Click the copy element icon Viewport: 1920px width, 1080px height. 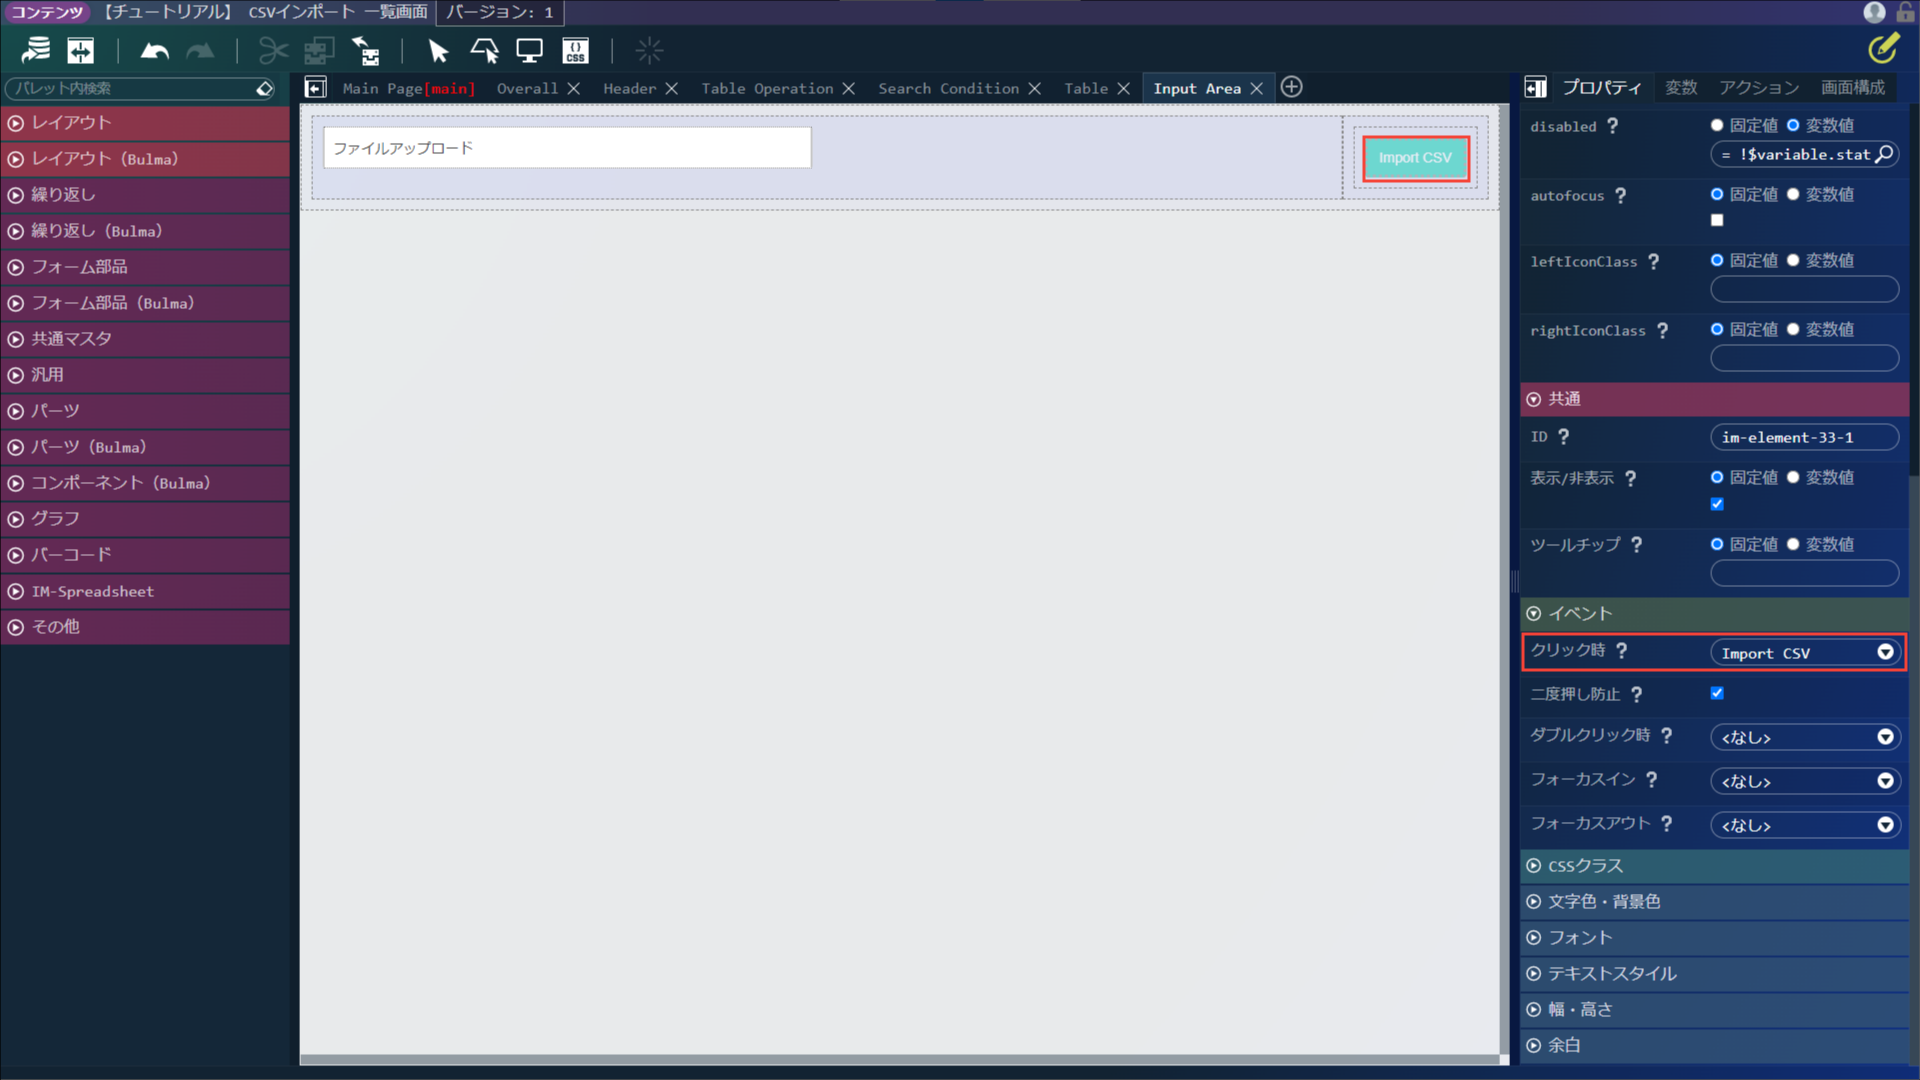(x=319, y=50)
